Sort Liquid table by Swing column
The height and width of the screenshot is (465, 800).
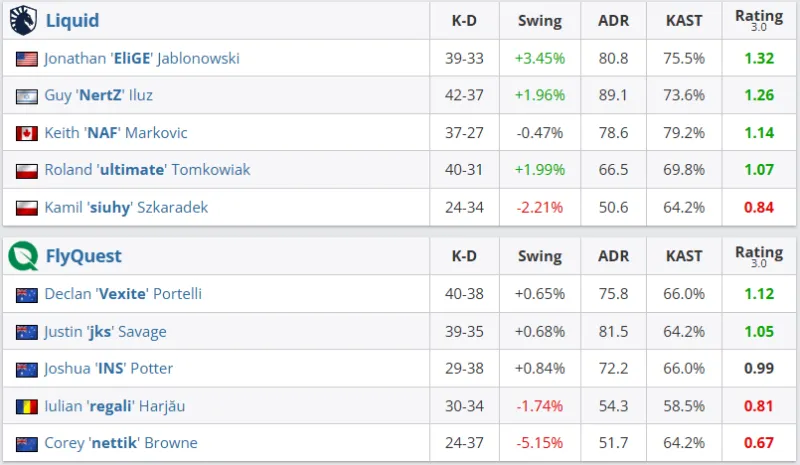[x=540, y=21]
